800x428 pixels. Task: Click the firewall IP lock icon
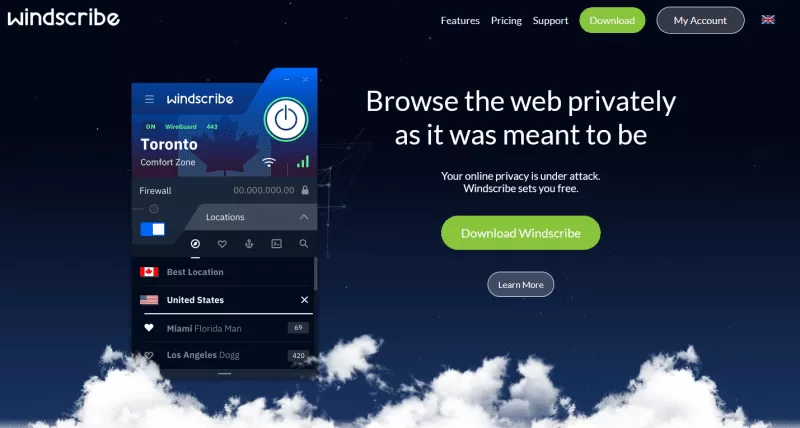pyautogui.click(x=305, y=190)
